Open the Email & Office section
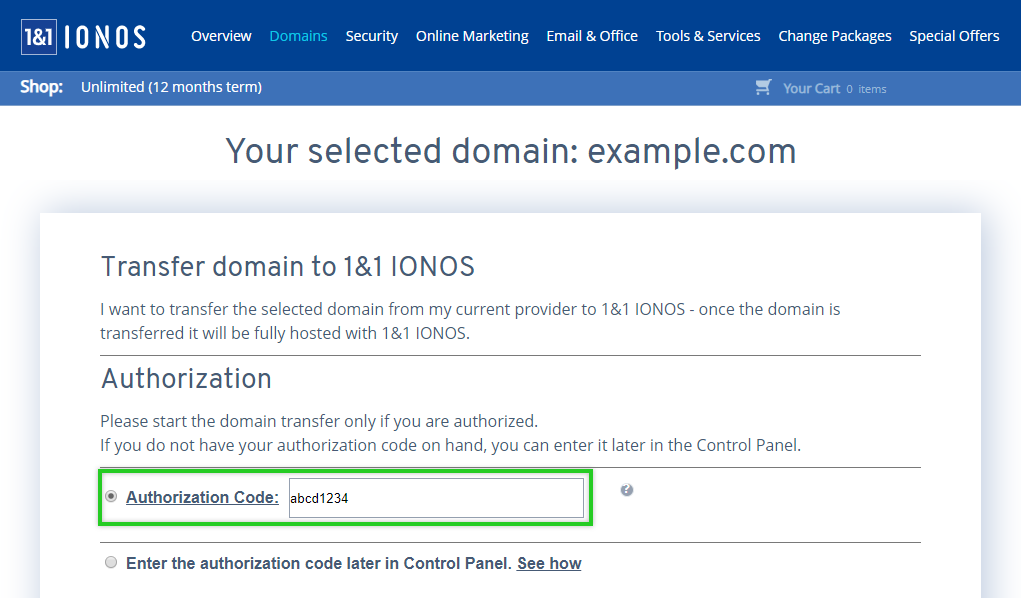The image size is (1021, 598). click(x=592, y=36)
